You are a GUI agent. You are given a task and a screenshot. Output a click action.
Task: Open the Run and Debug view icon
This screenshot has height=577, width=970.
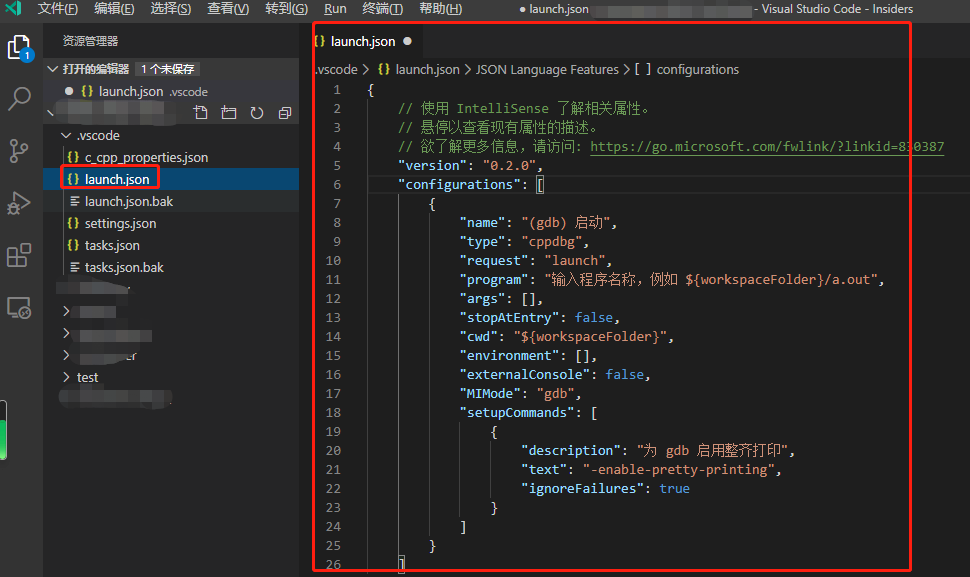tap(19, 203)
